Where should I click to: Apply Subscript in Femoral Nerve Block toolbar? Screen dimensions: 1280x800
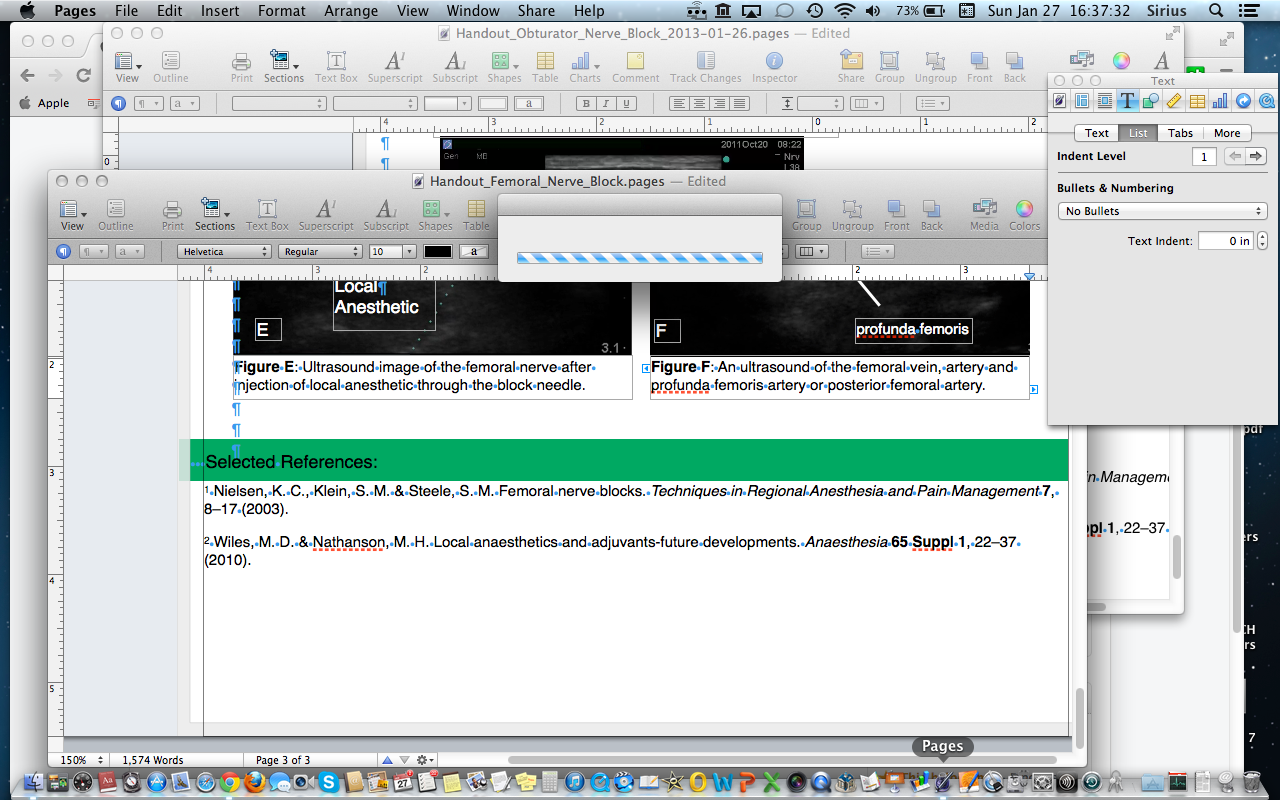point(386,213)
